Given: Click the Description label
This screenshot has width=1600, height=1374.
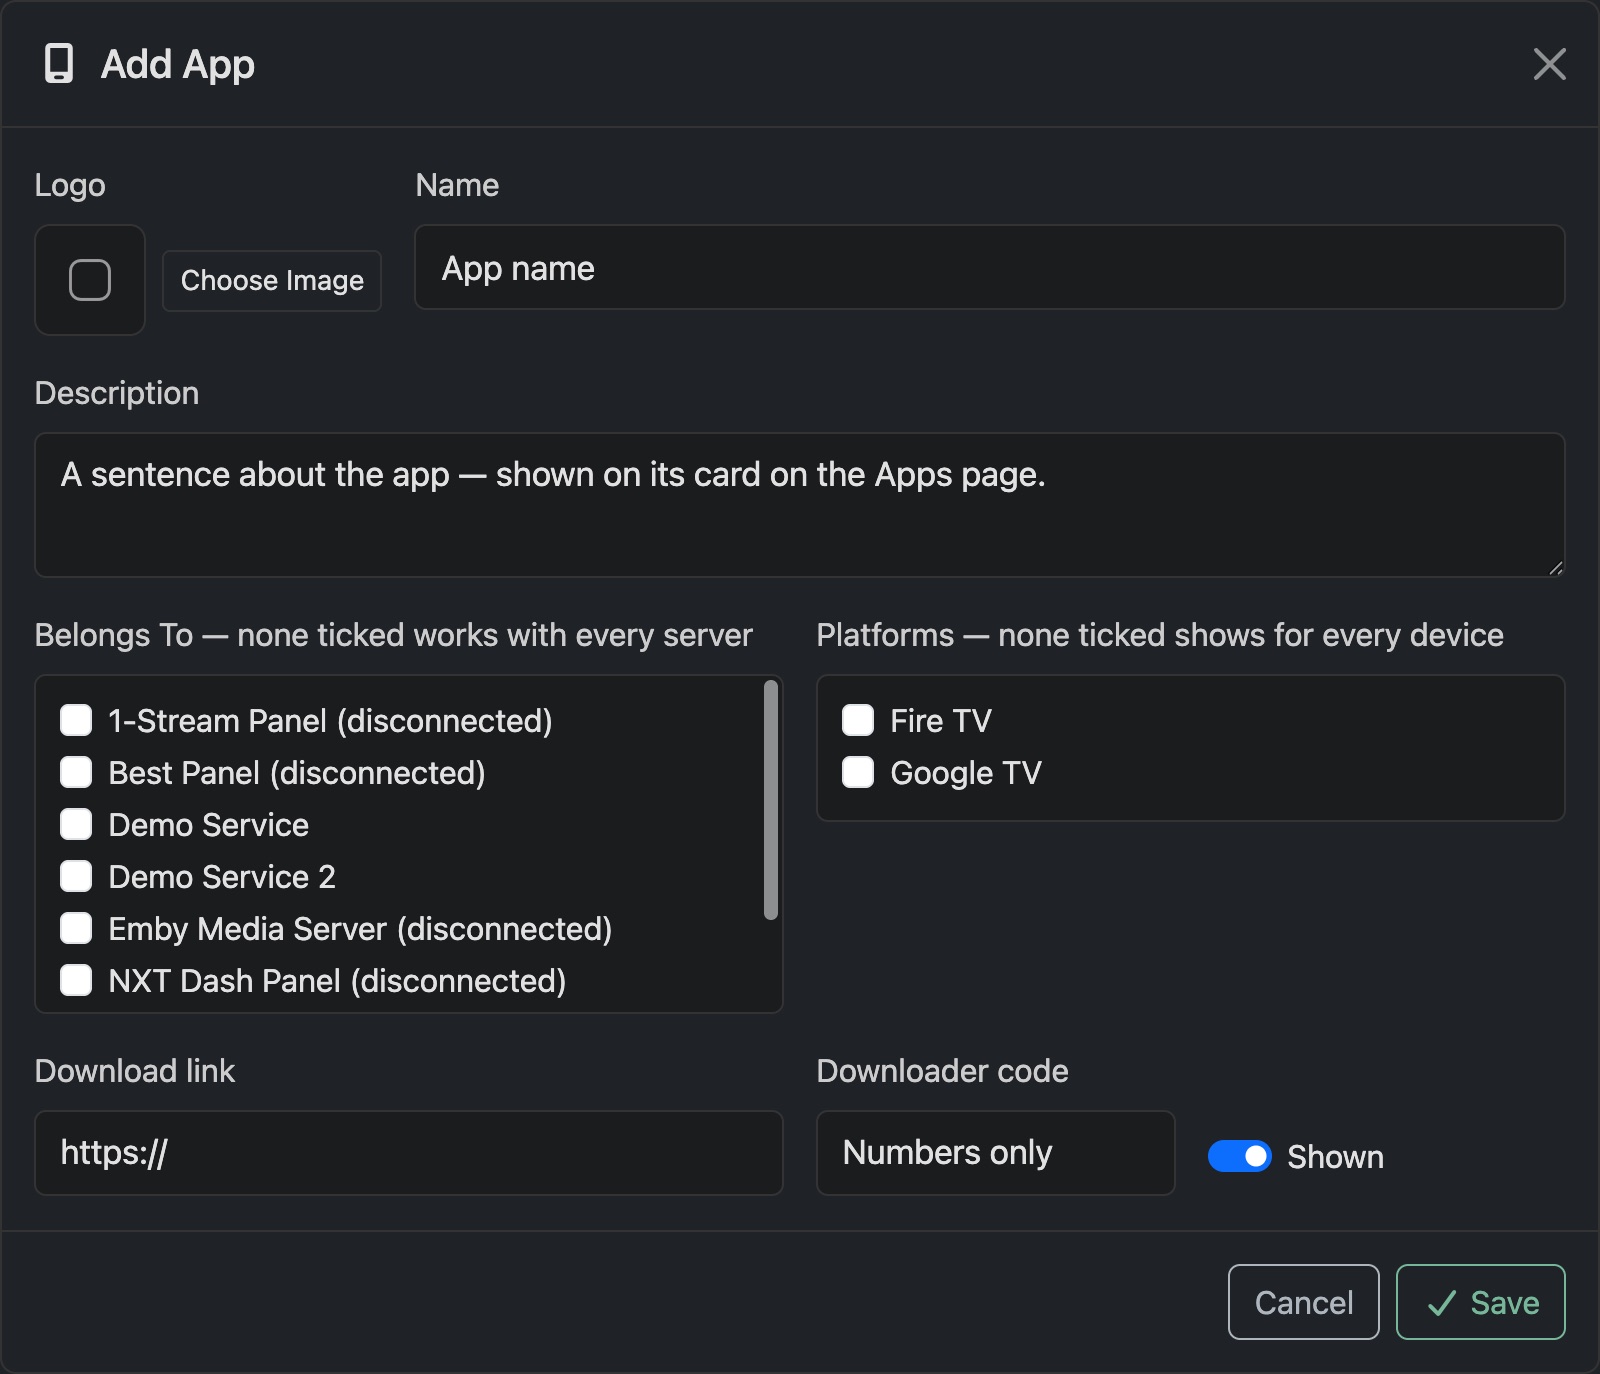Looking at the screenshot, I should tap(117, 393).
